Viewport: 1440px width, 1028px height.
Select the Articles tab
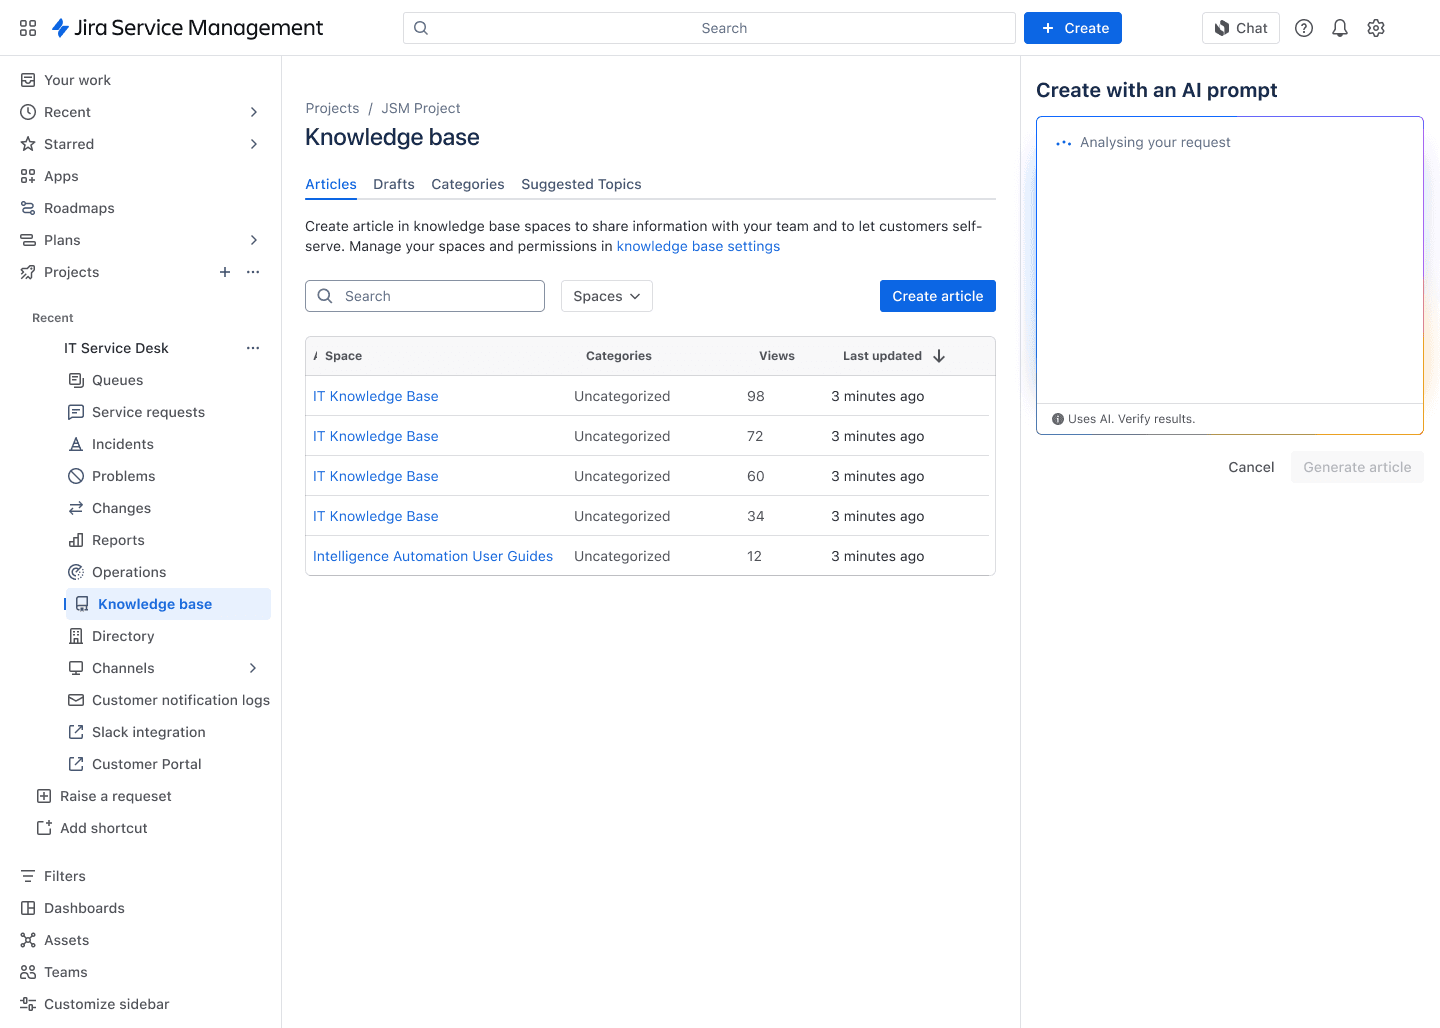click(x=331, y=184)
